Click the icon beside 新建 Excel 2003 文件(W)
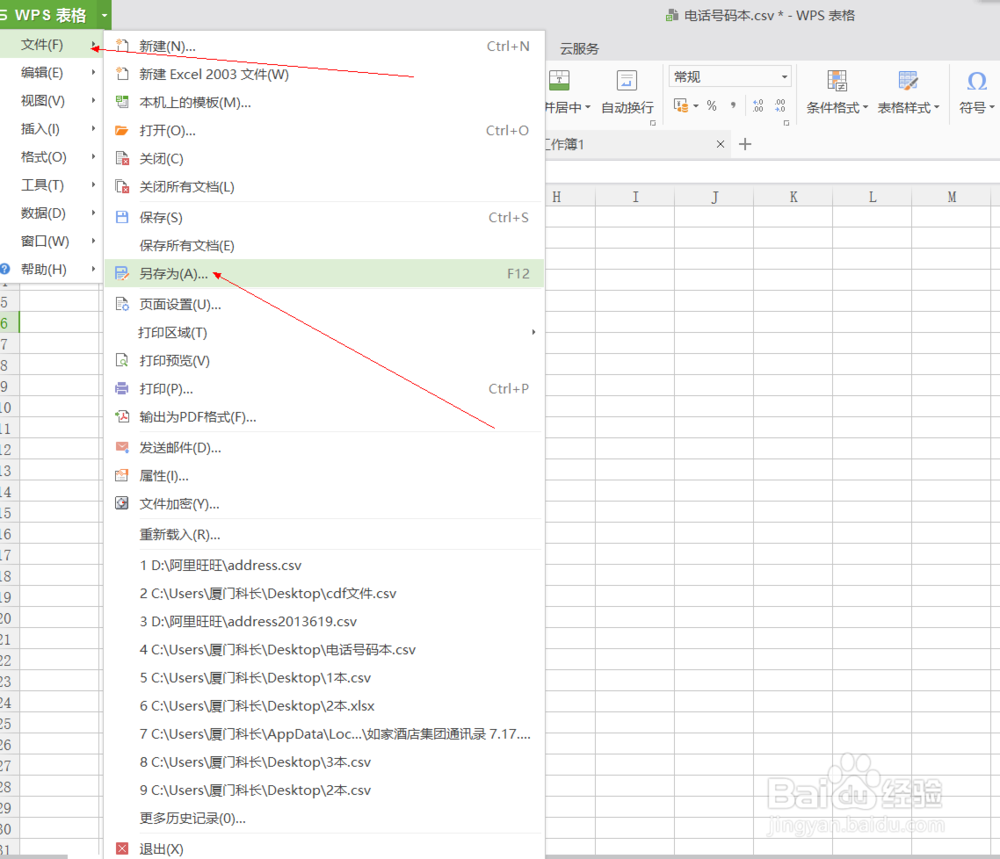Viewport: 1000px width, 859px height. pyautogui.click(x=122, y=74)
